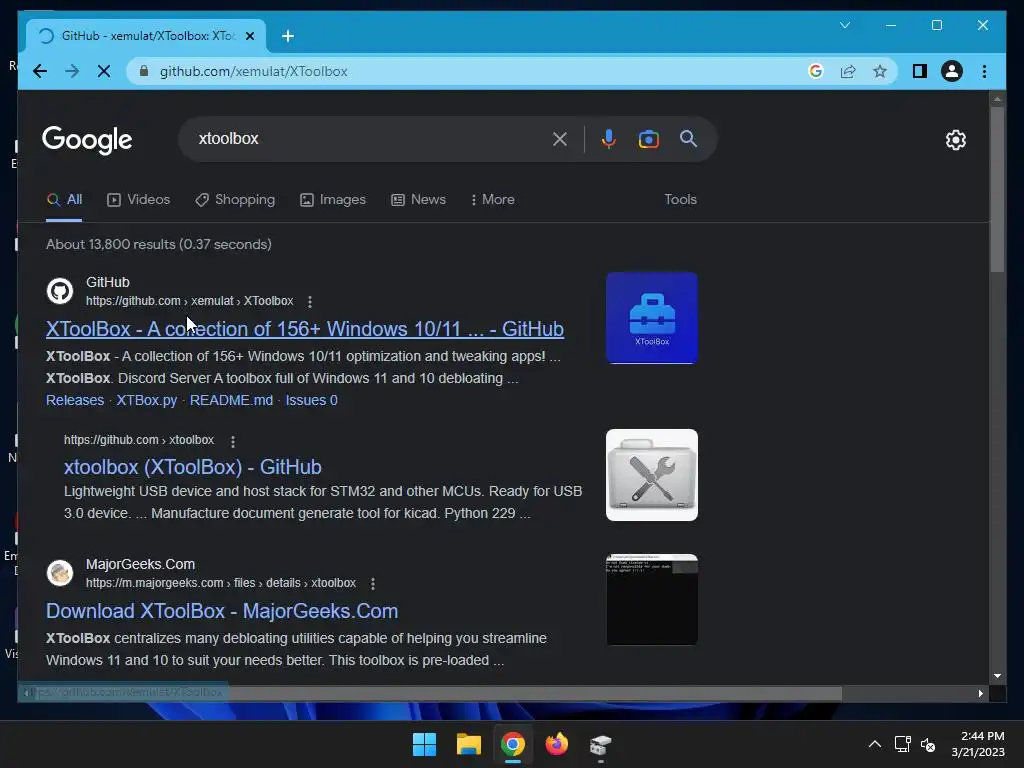Toggle the browser side panel
The width and height of the screenshot is (1024, 768).
[920, 71]
